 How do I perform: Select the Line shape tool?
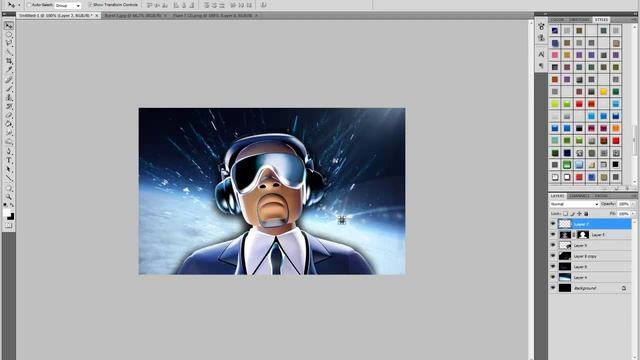9,178
